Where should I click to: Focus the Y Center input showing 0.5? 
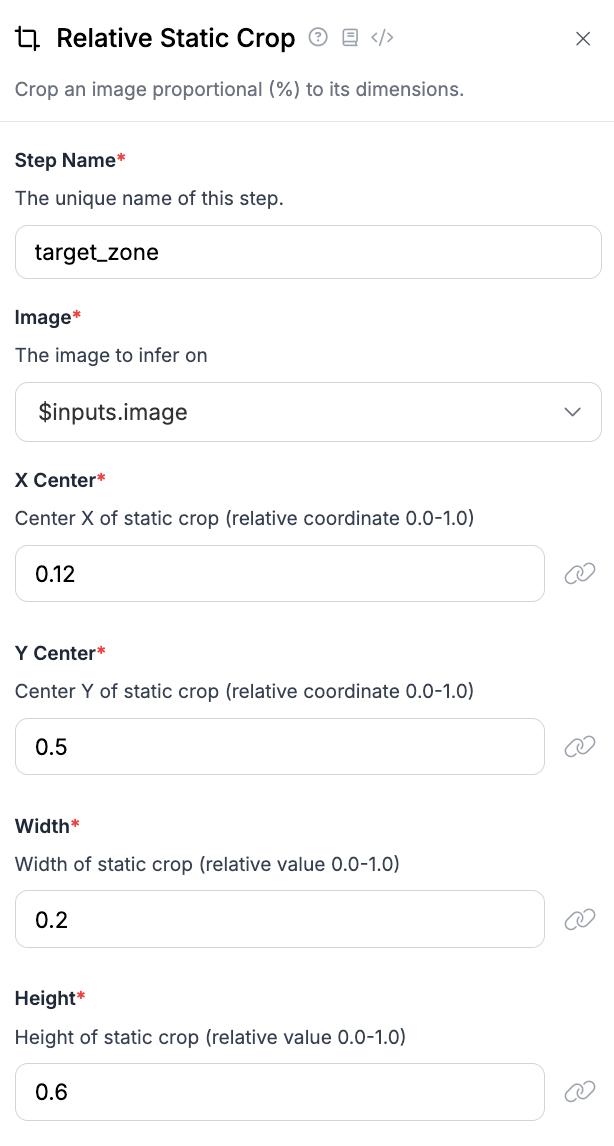[280, 746]
